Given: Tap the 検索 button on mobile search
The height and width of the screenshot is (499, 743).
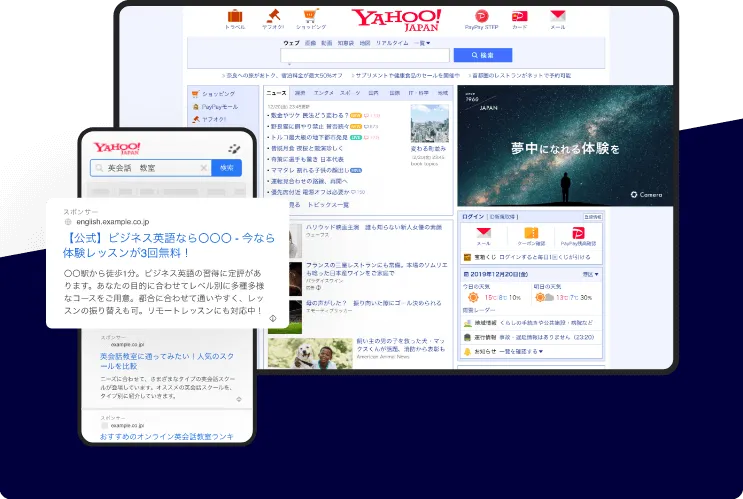Looking at the screenshot, I should (x=227, y=168).
